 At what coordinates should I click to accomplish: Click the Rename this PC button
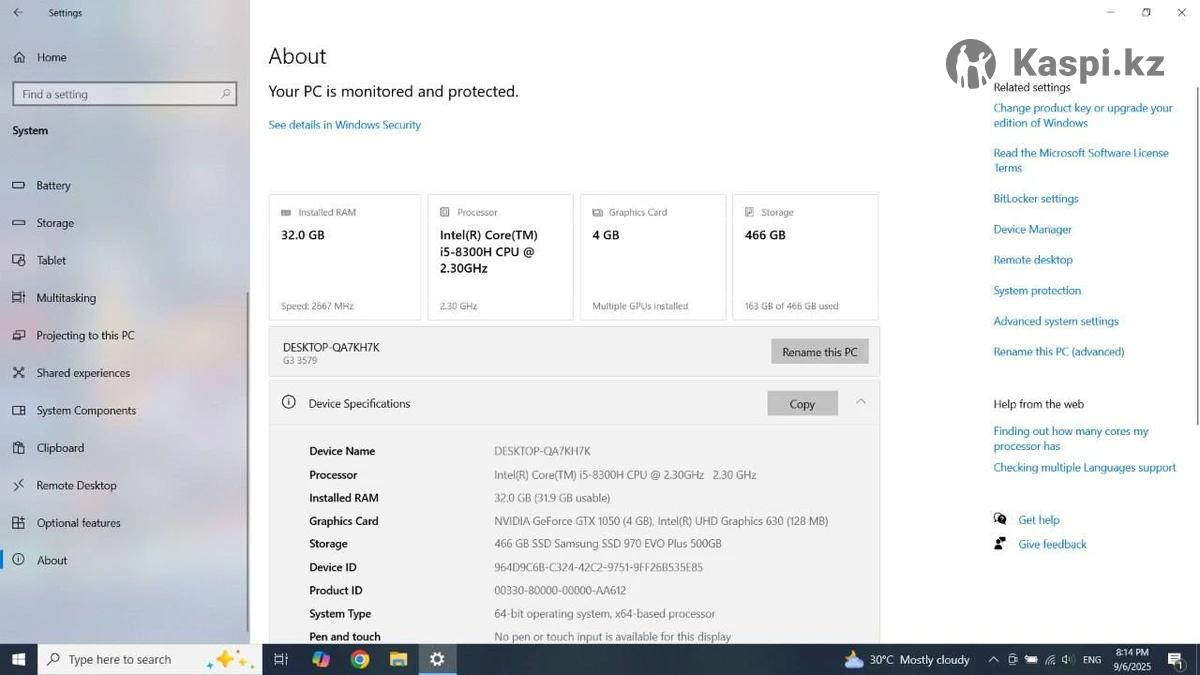(819, 352)
